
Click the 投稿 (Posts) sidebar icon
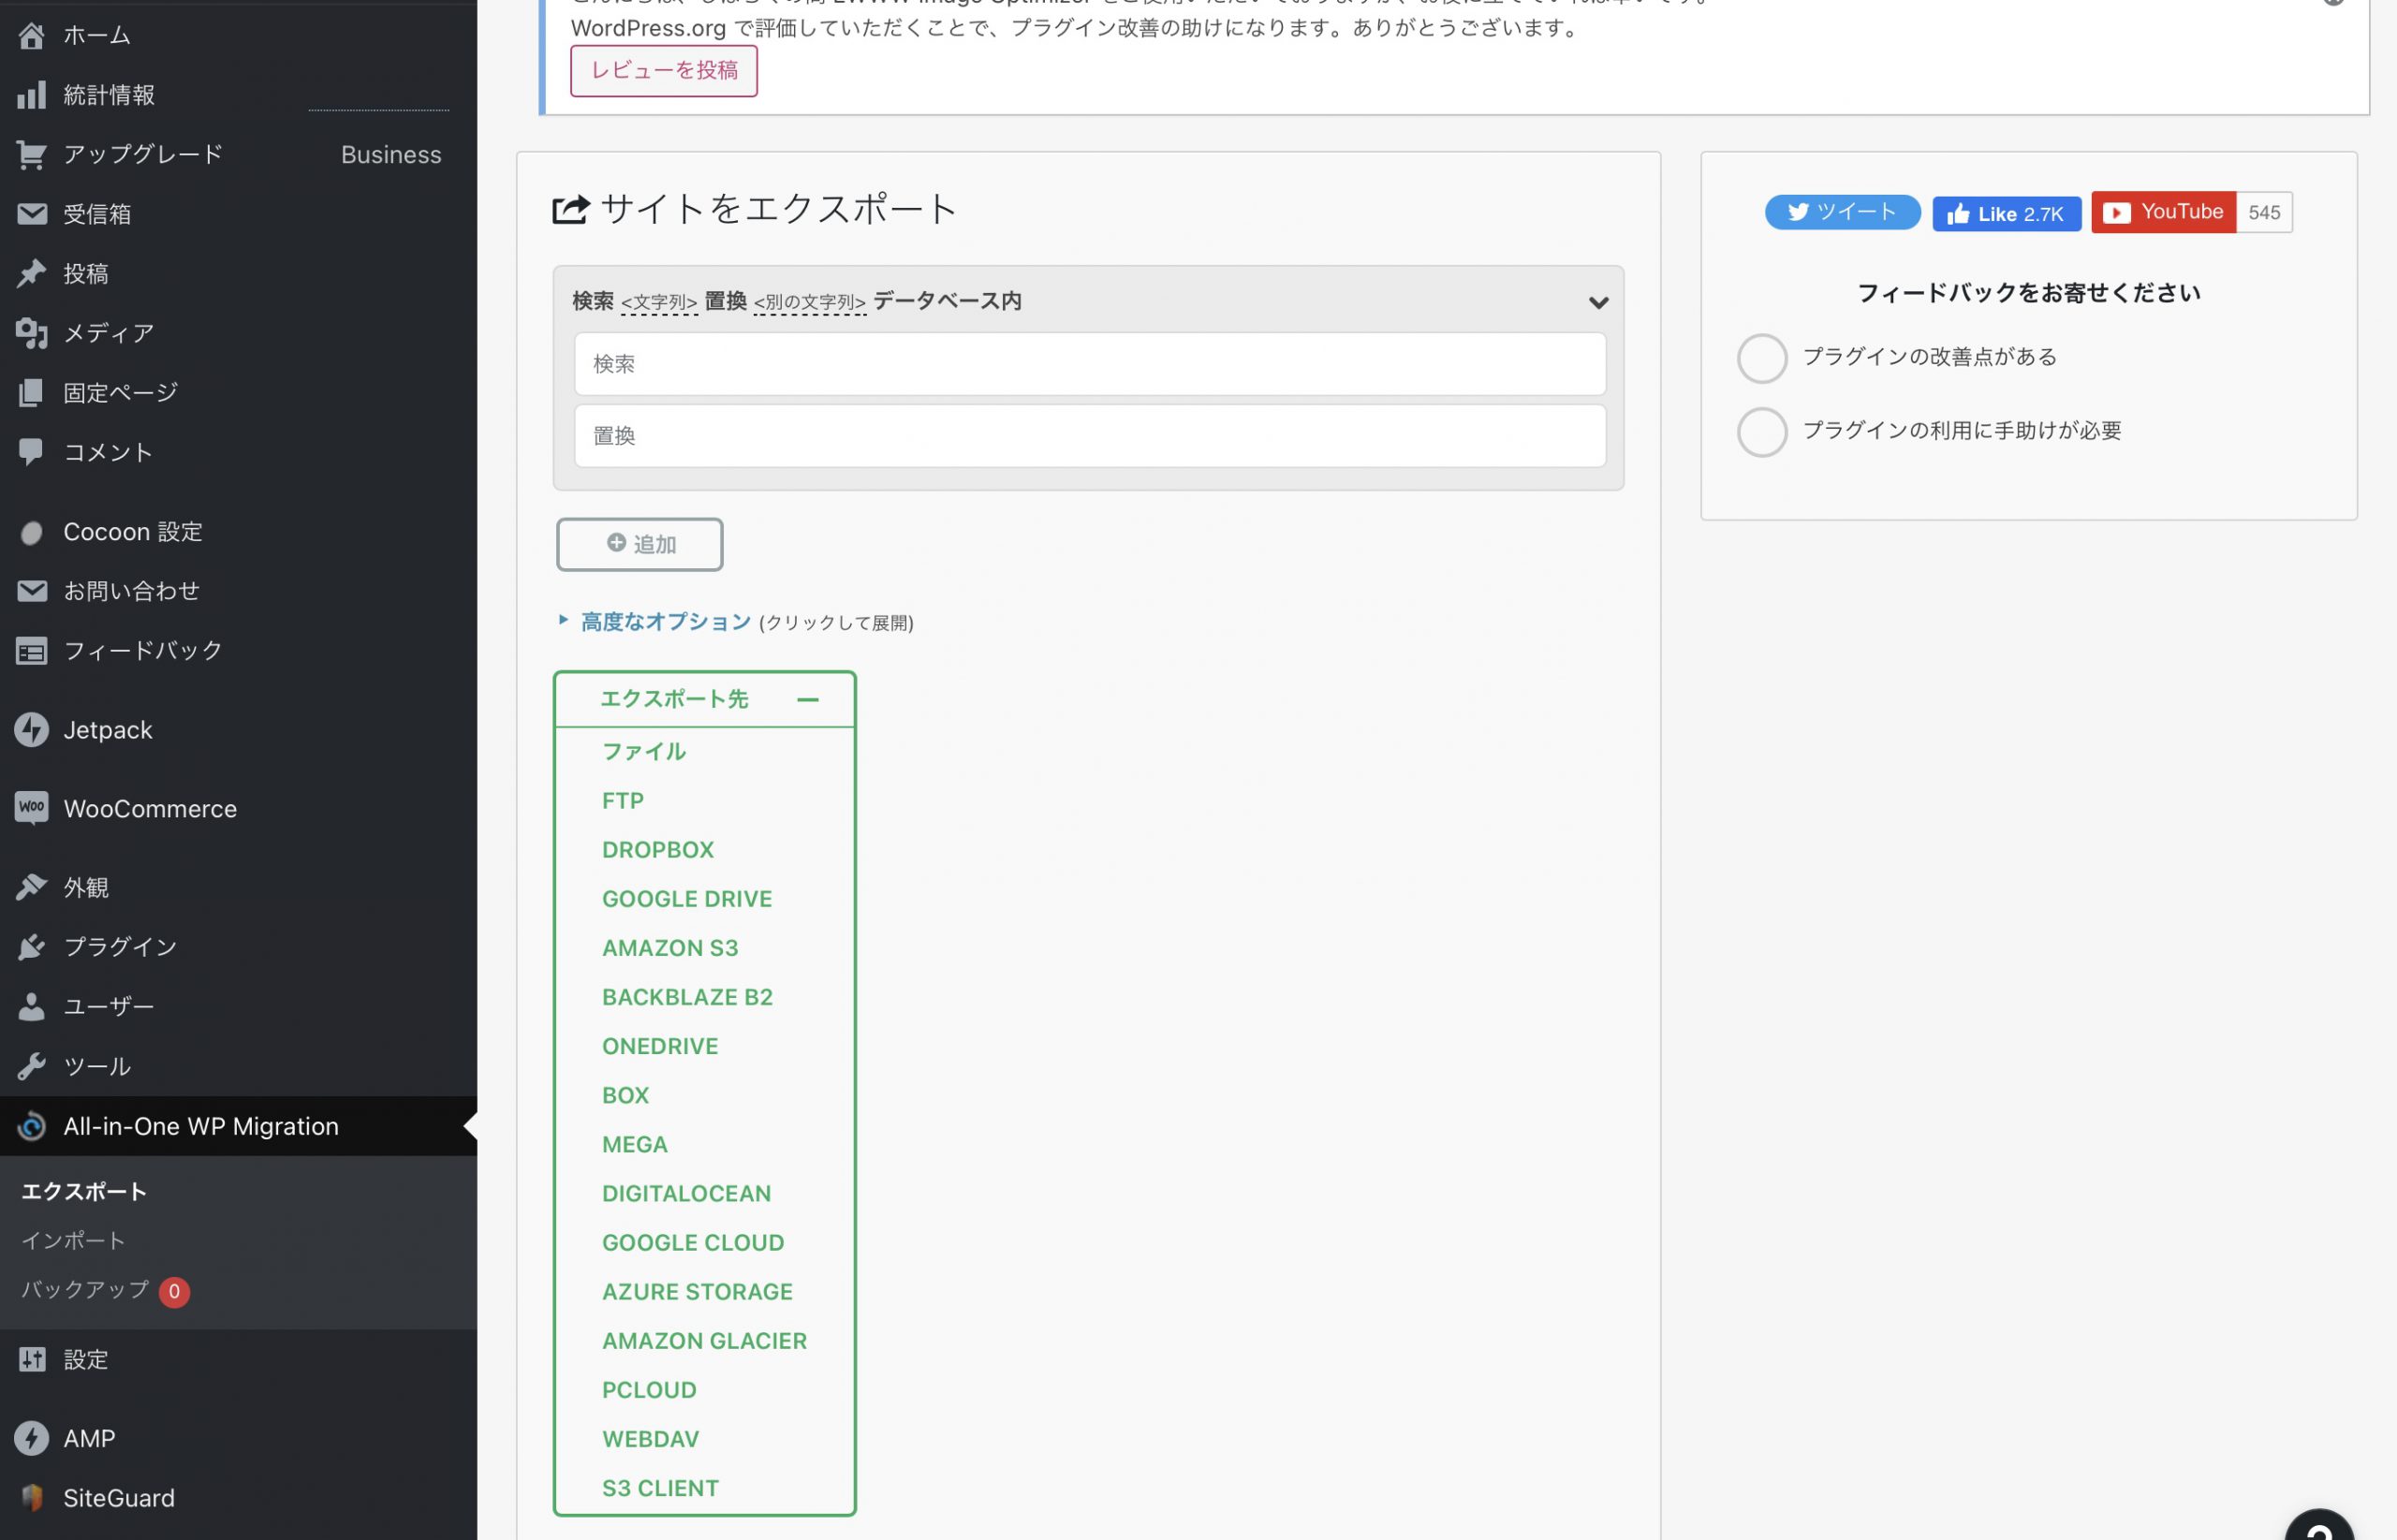tap(30, 272)
